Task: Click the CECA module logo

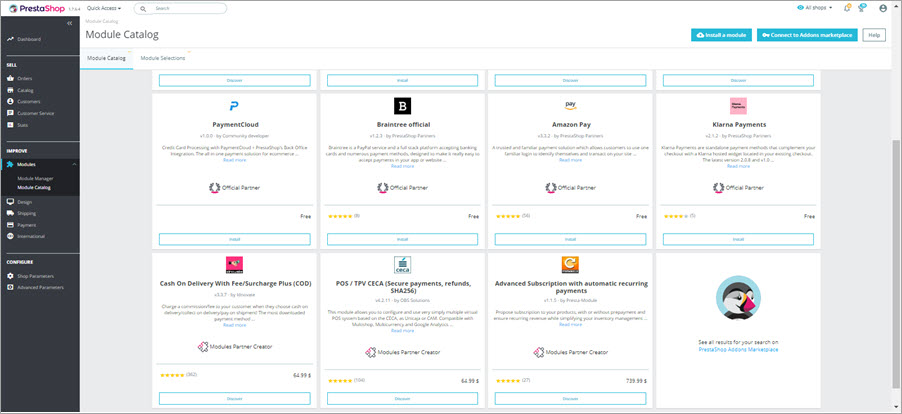Action: (x=402, y=264)
